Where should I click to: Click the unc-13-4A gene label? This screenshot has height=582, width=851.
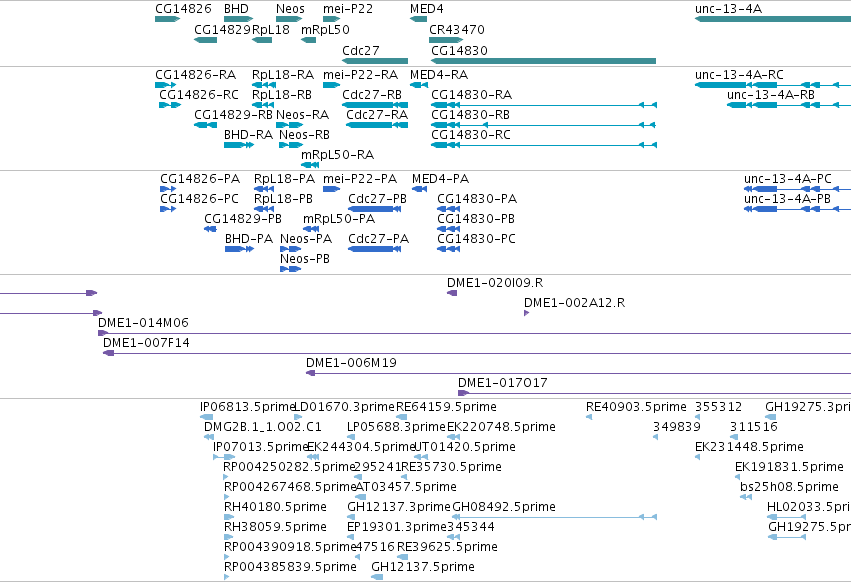[728, 9]
